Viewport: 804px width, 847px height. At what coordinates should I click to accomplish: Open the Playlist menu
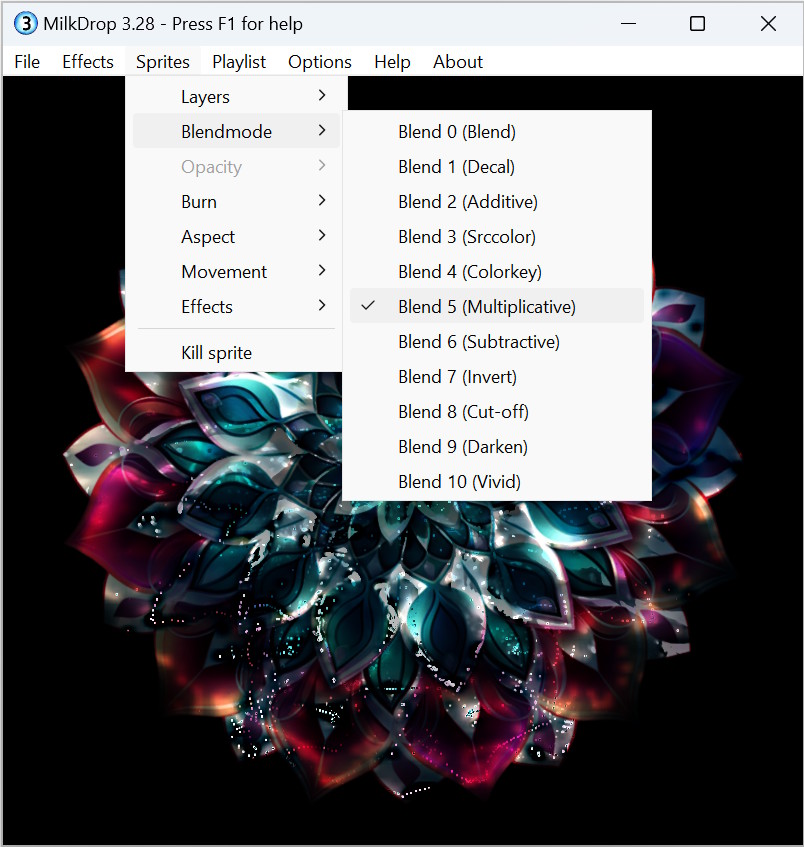(239, 62)
